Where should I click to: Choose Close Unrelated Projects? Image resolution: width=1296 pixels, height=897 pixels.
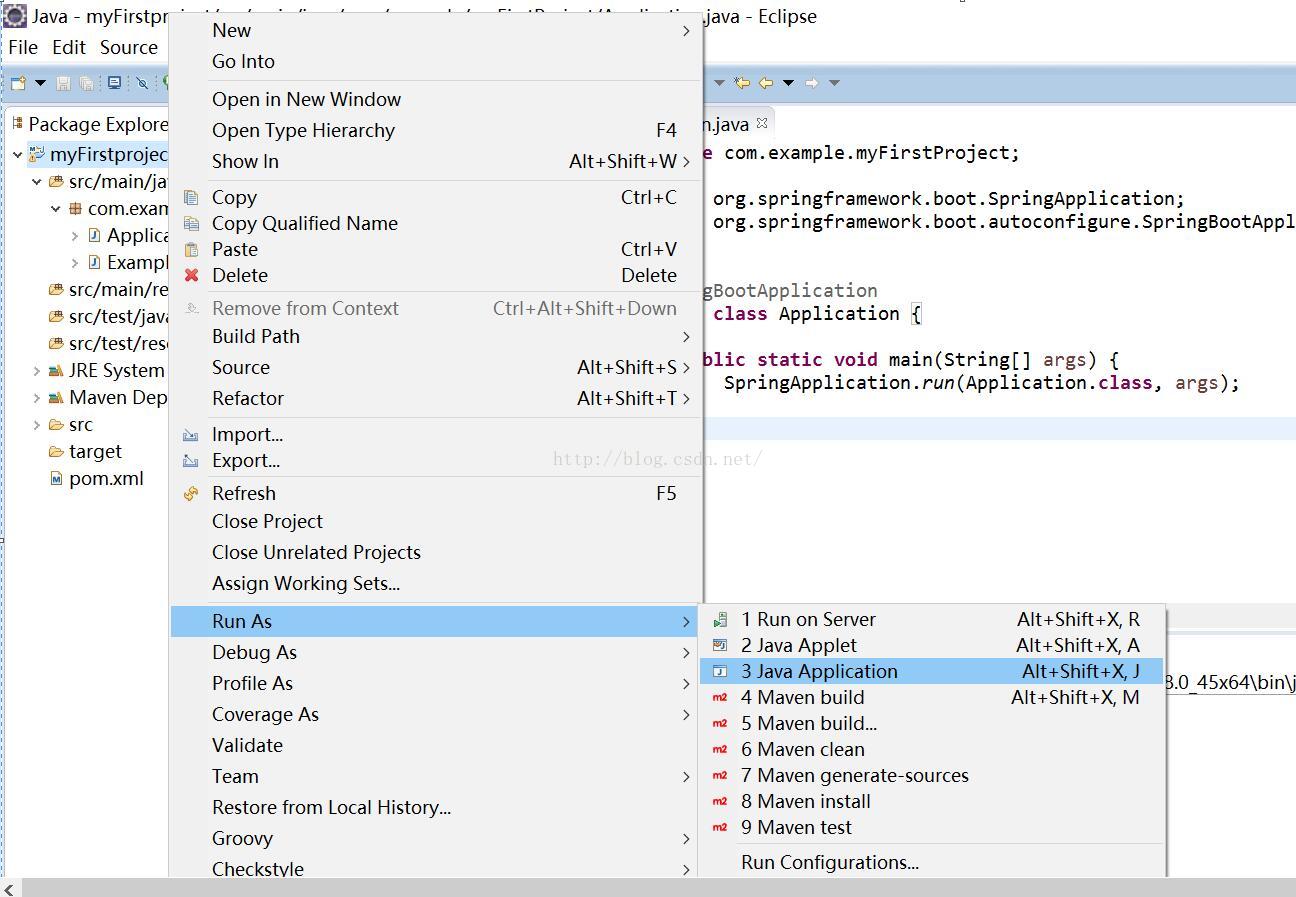(436, 552)
